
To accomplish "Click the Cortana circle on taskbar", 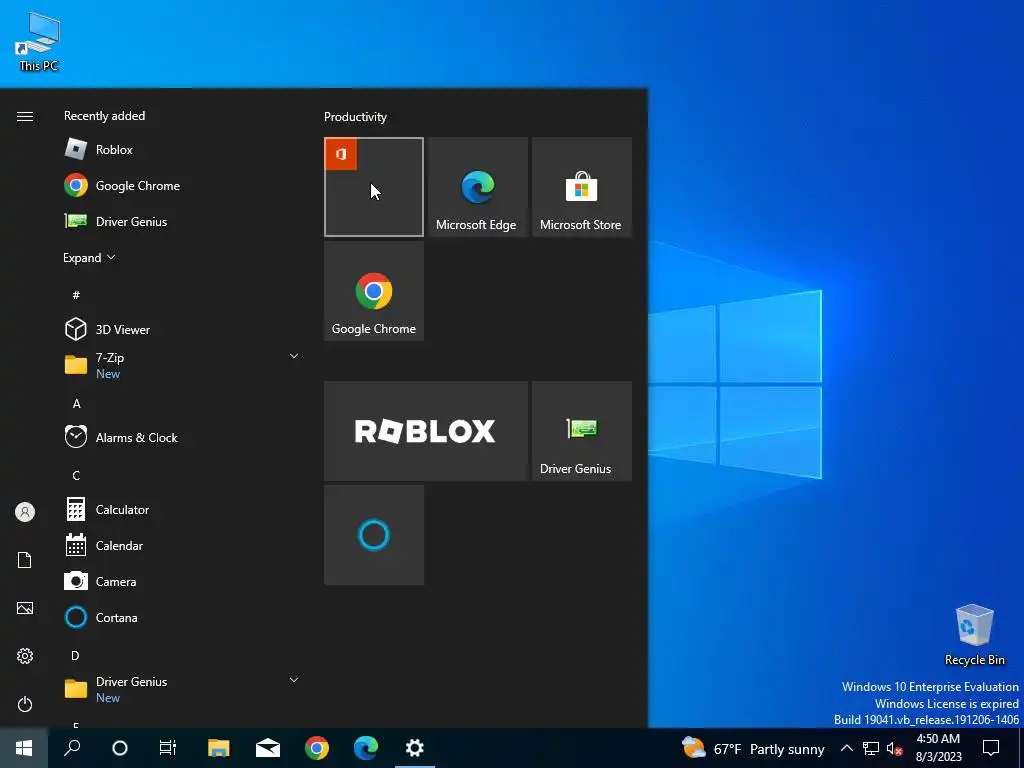I will (120, 748).
